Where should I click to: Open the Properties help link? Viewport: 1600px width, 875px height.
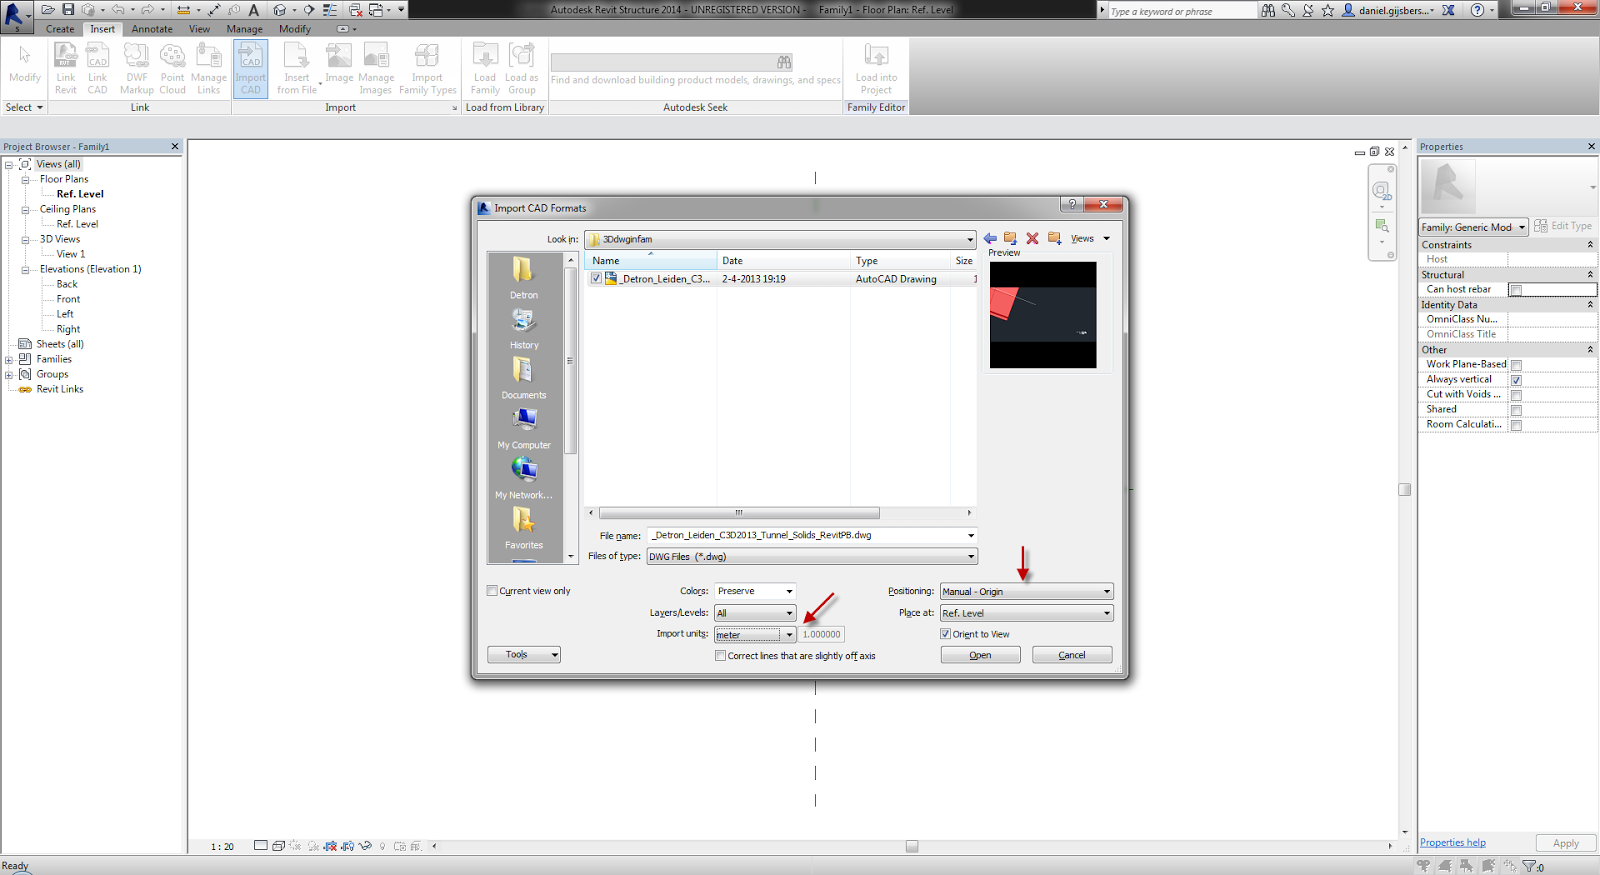[x=1453, y=843]
